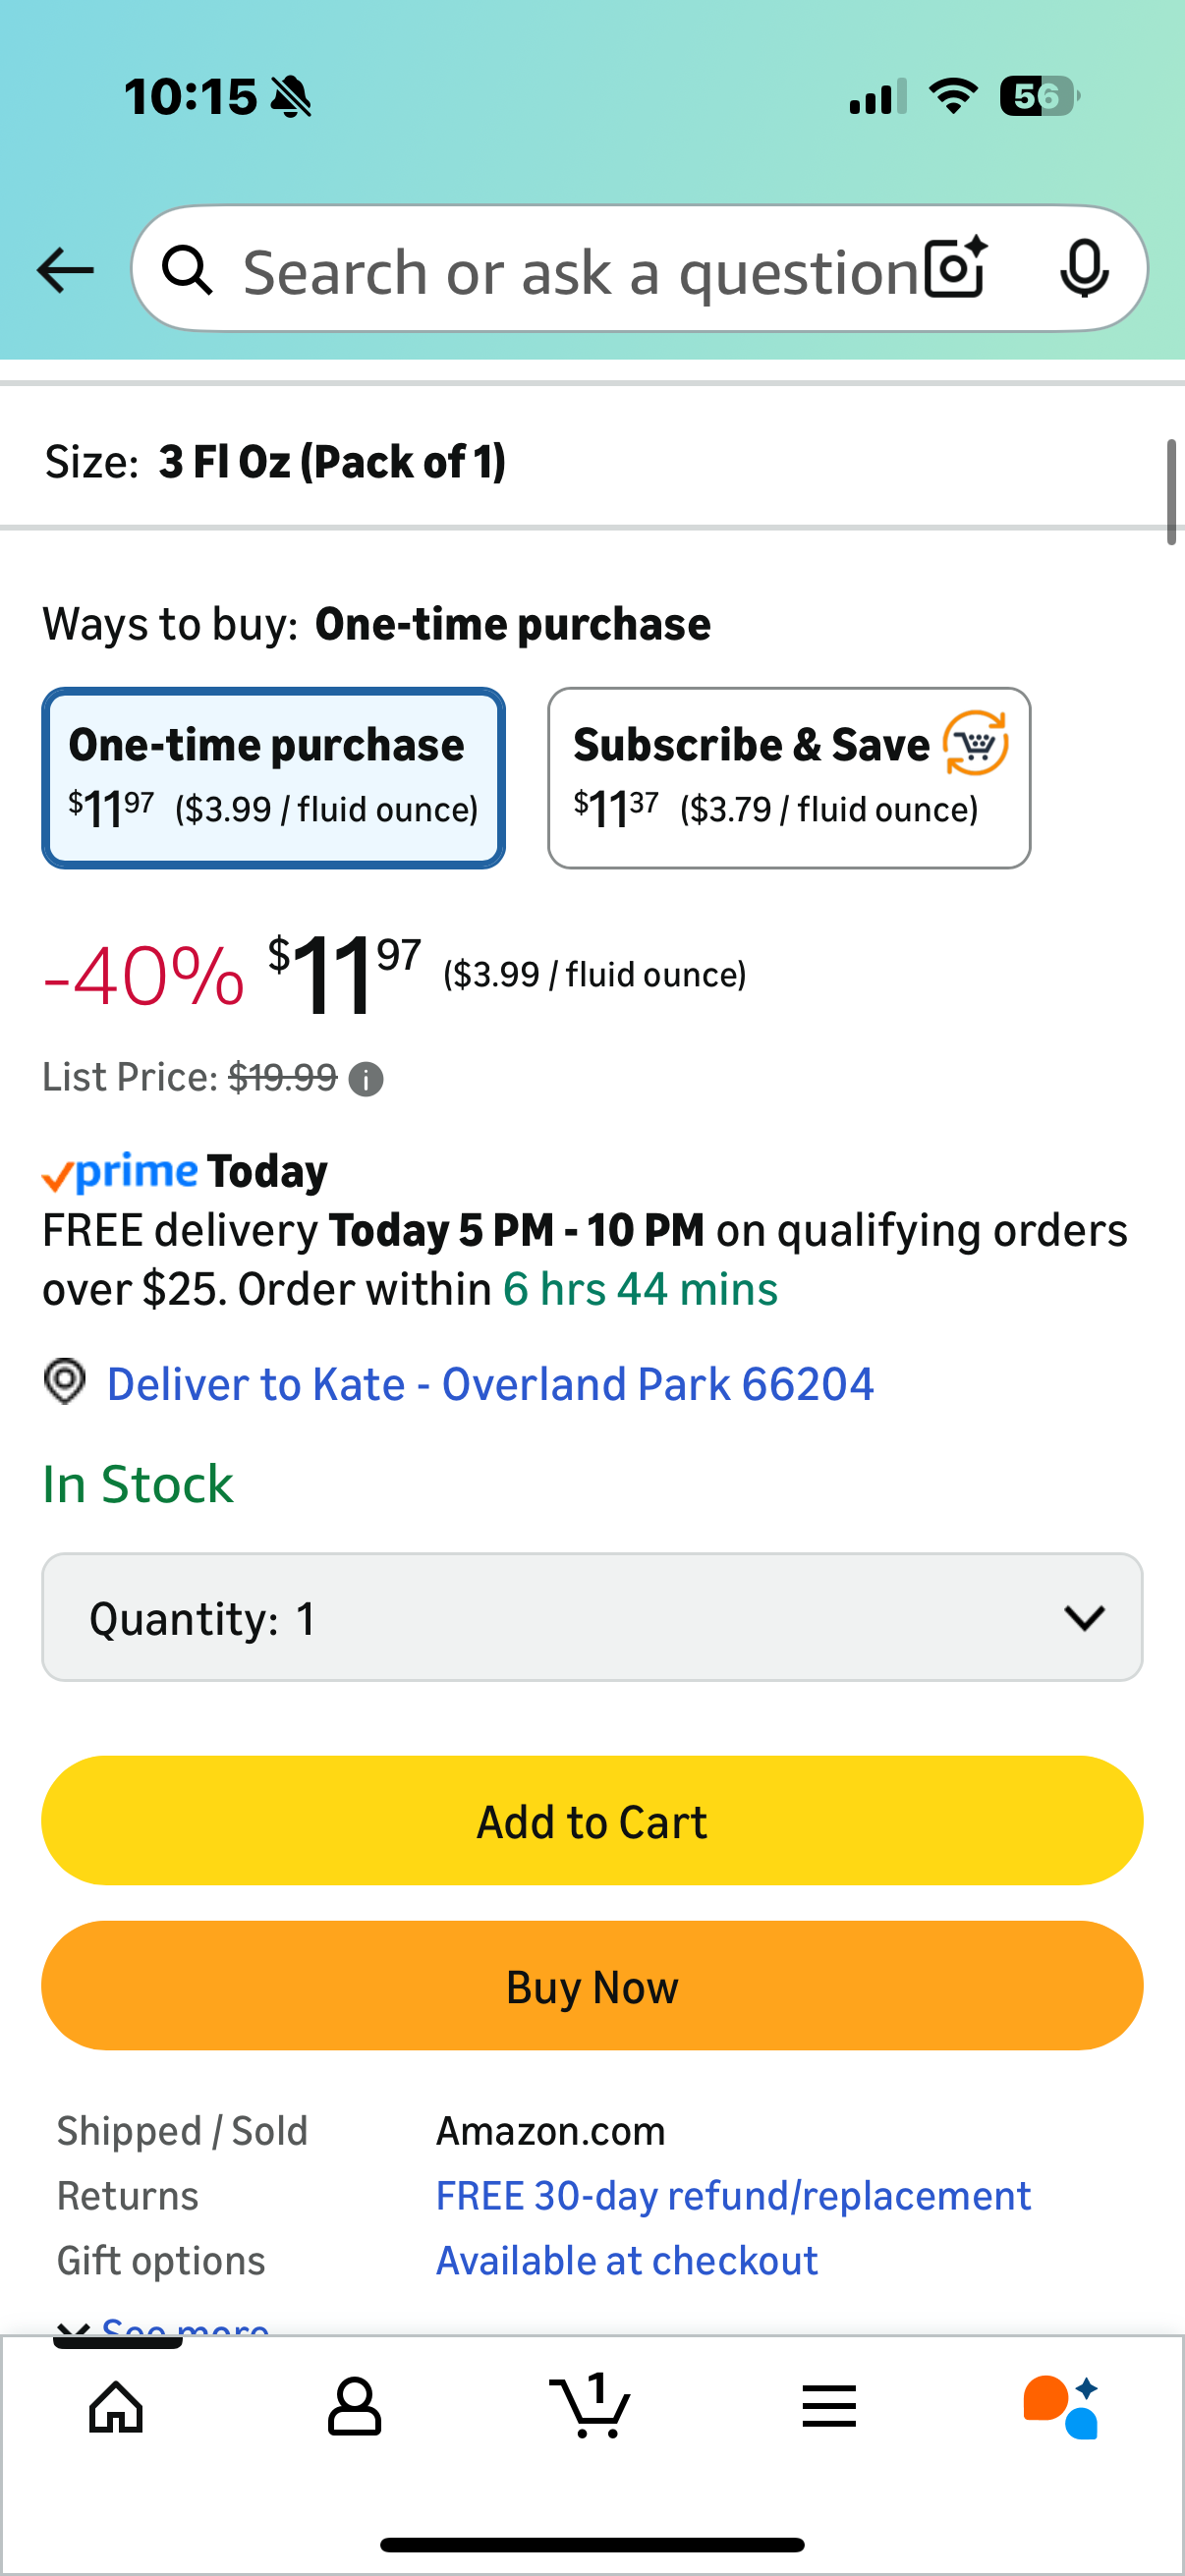Tap the search input field

[x=580, y=270]
